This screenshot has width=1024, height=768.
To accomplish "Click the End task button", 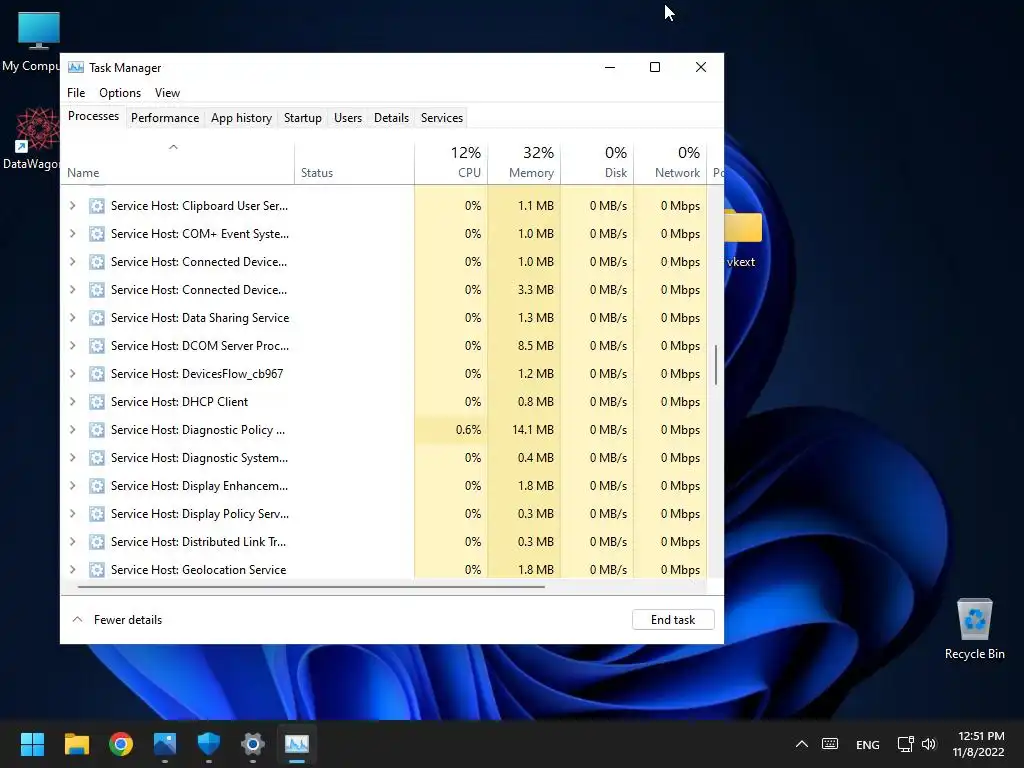I will point(673,620).
